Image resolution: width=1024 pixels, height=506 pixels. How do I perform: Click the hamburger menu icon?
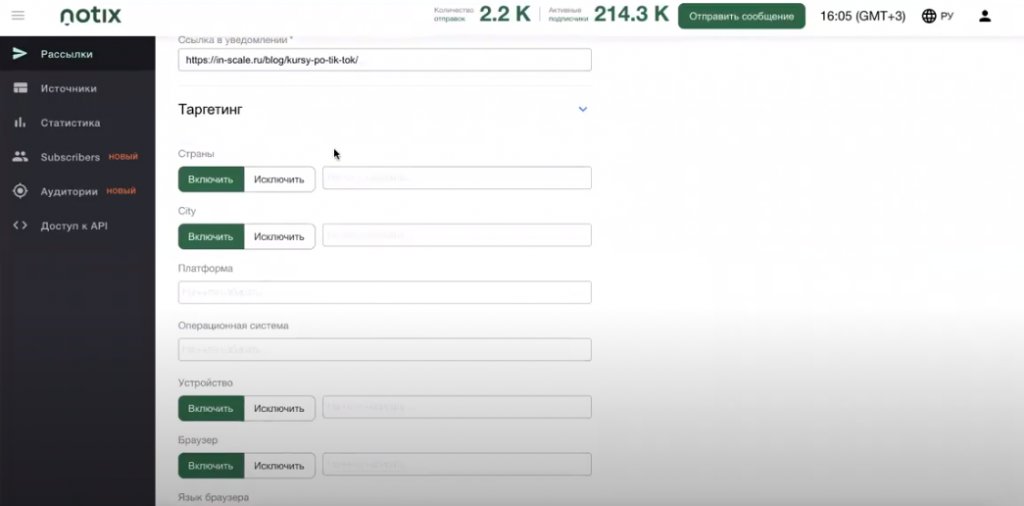pos(18,16)
